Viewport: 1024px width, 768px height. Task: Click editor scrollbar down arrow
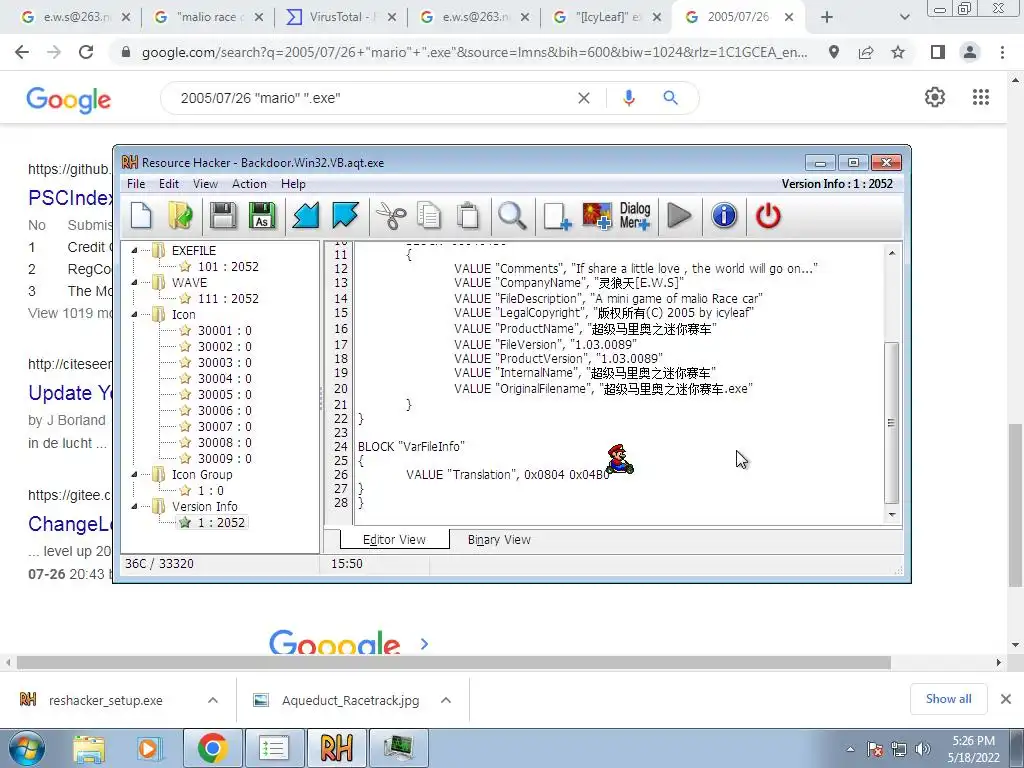[891, 515]
